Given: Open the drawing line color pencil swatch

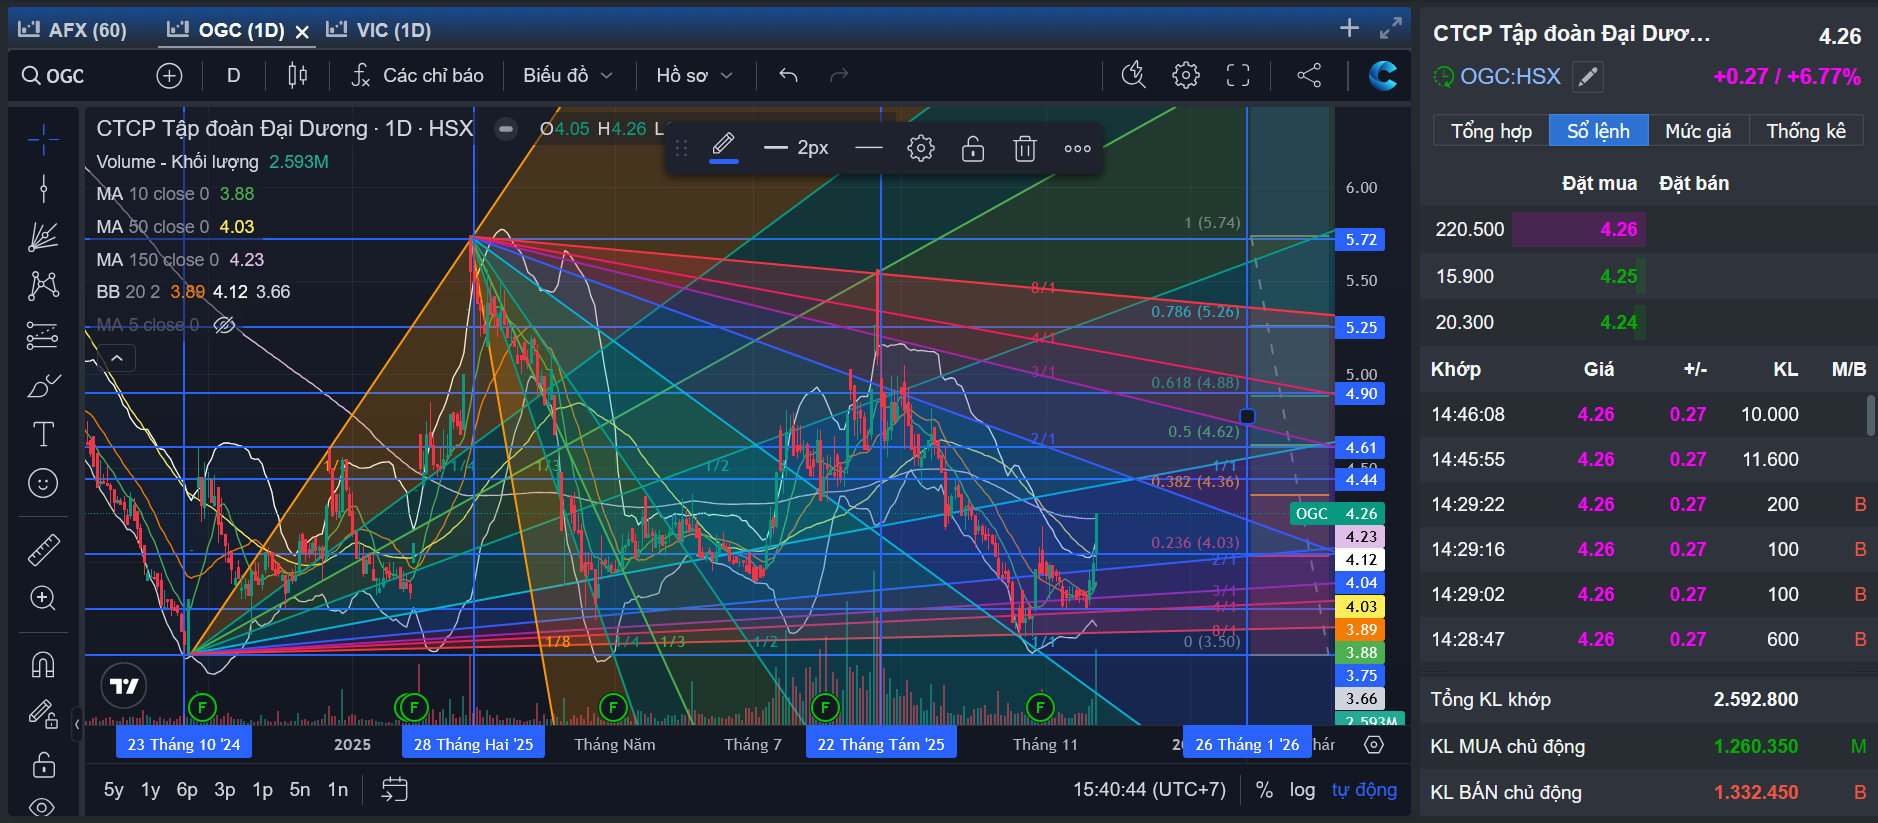Looking at the screenshot, I should click(723, 148).
